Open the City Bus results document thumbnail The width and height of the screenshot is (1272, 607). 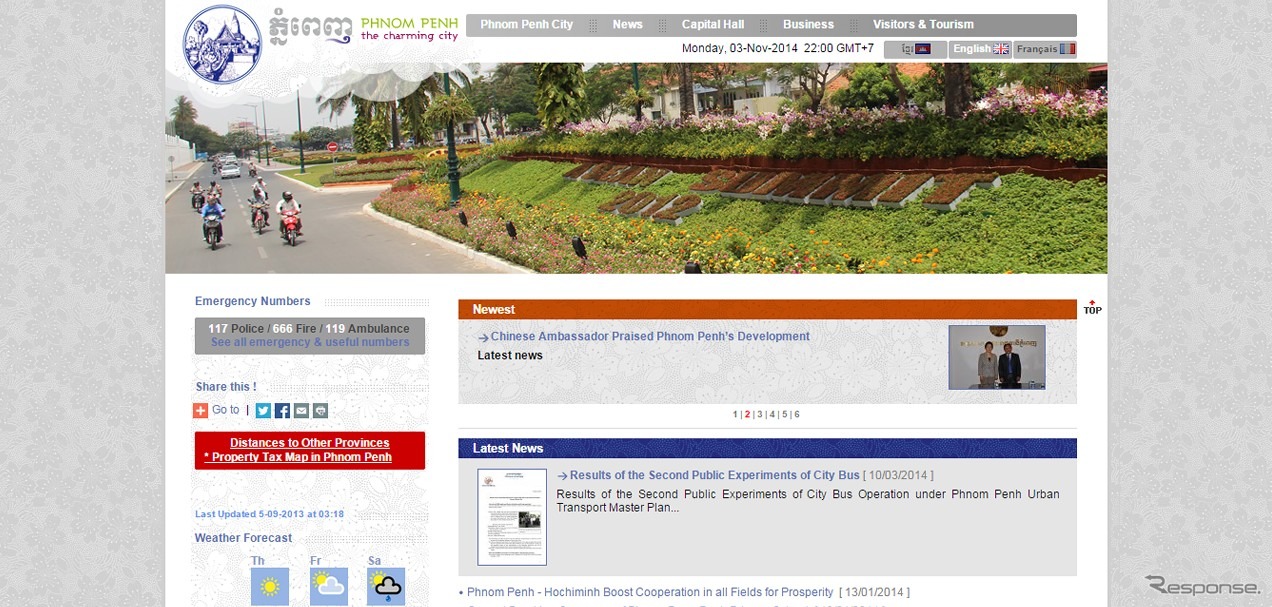pos(512,517)
